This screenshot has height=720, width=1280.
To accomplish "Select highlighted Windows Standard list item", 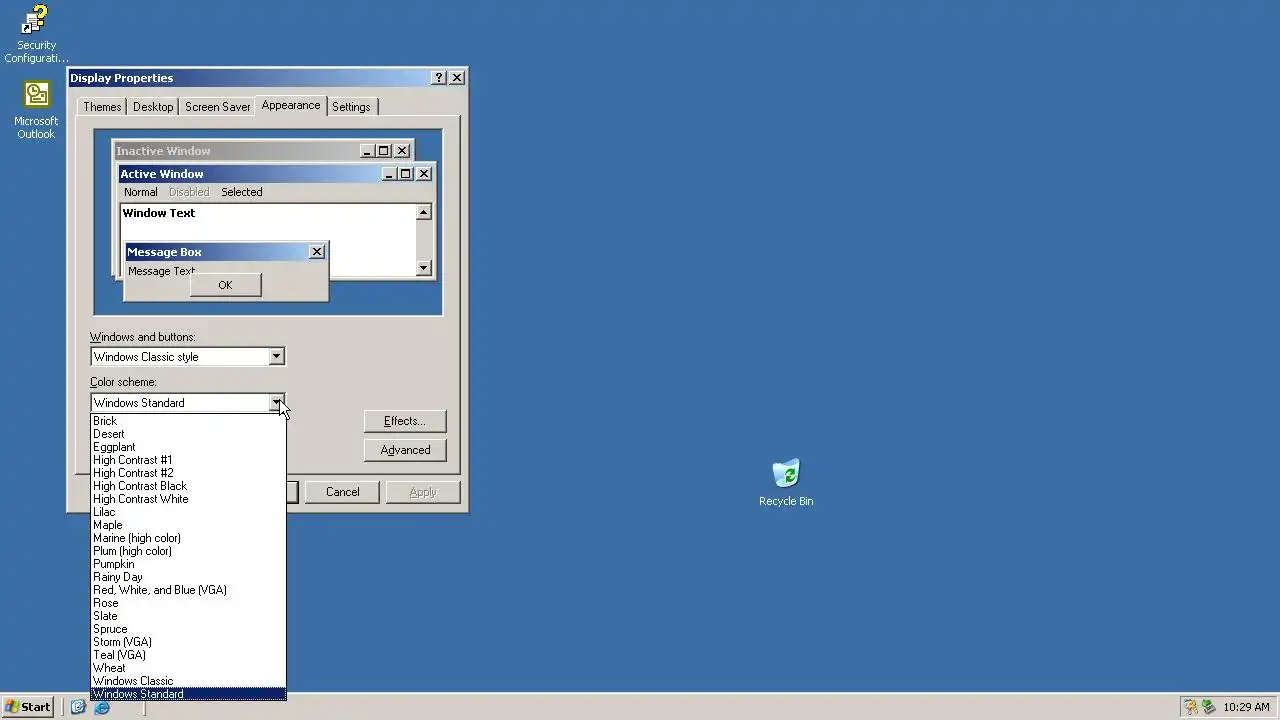I will (188, 694).
